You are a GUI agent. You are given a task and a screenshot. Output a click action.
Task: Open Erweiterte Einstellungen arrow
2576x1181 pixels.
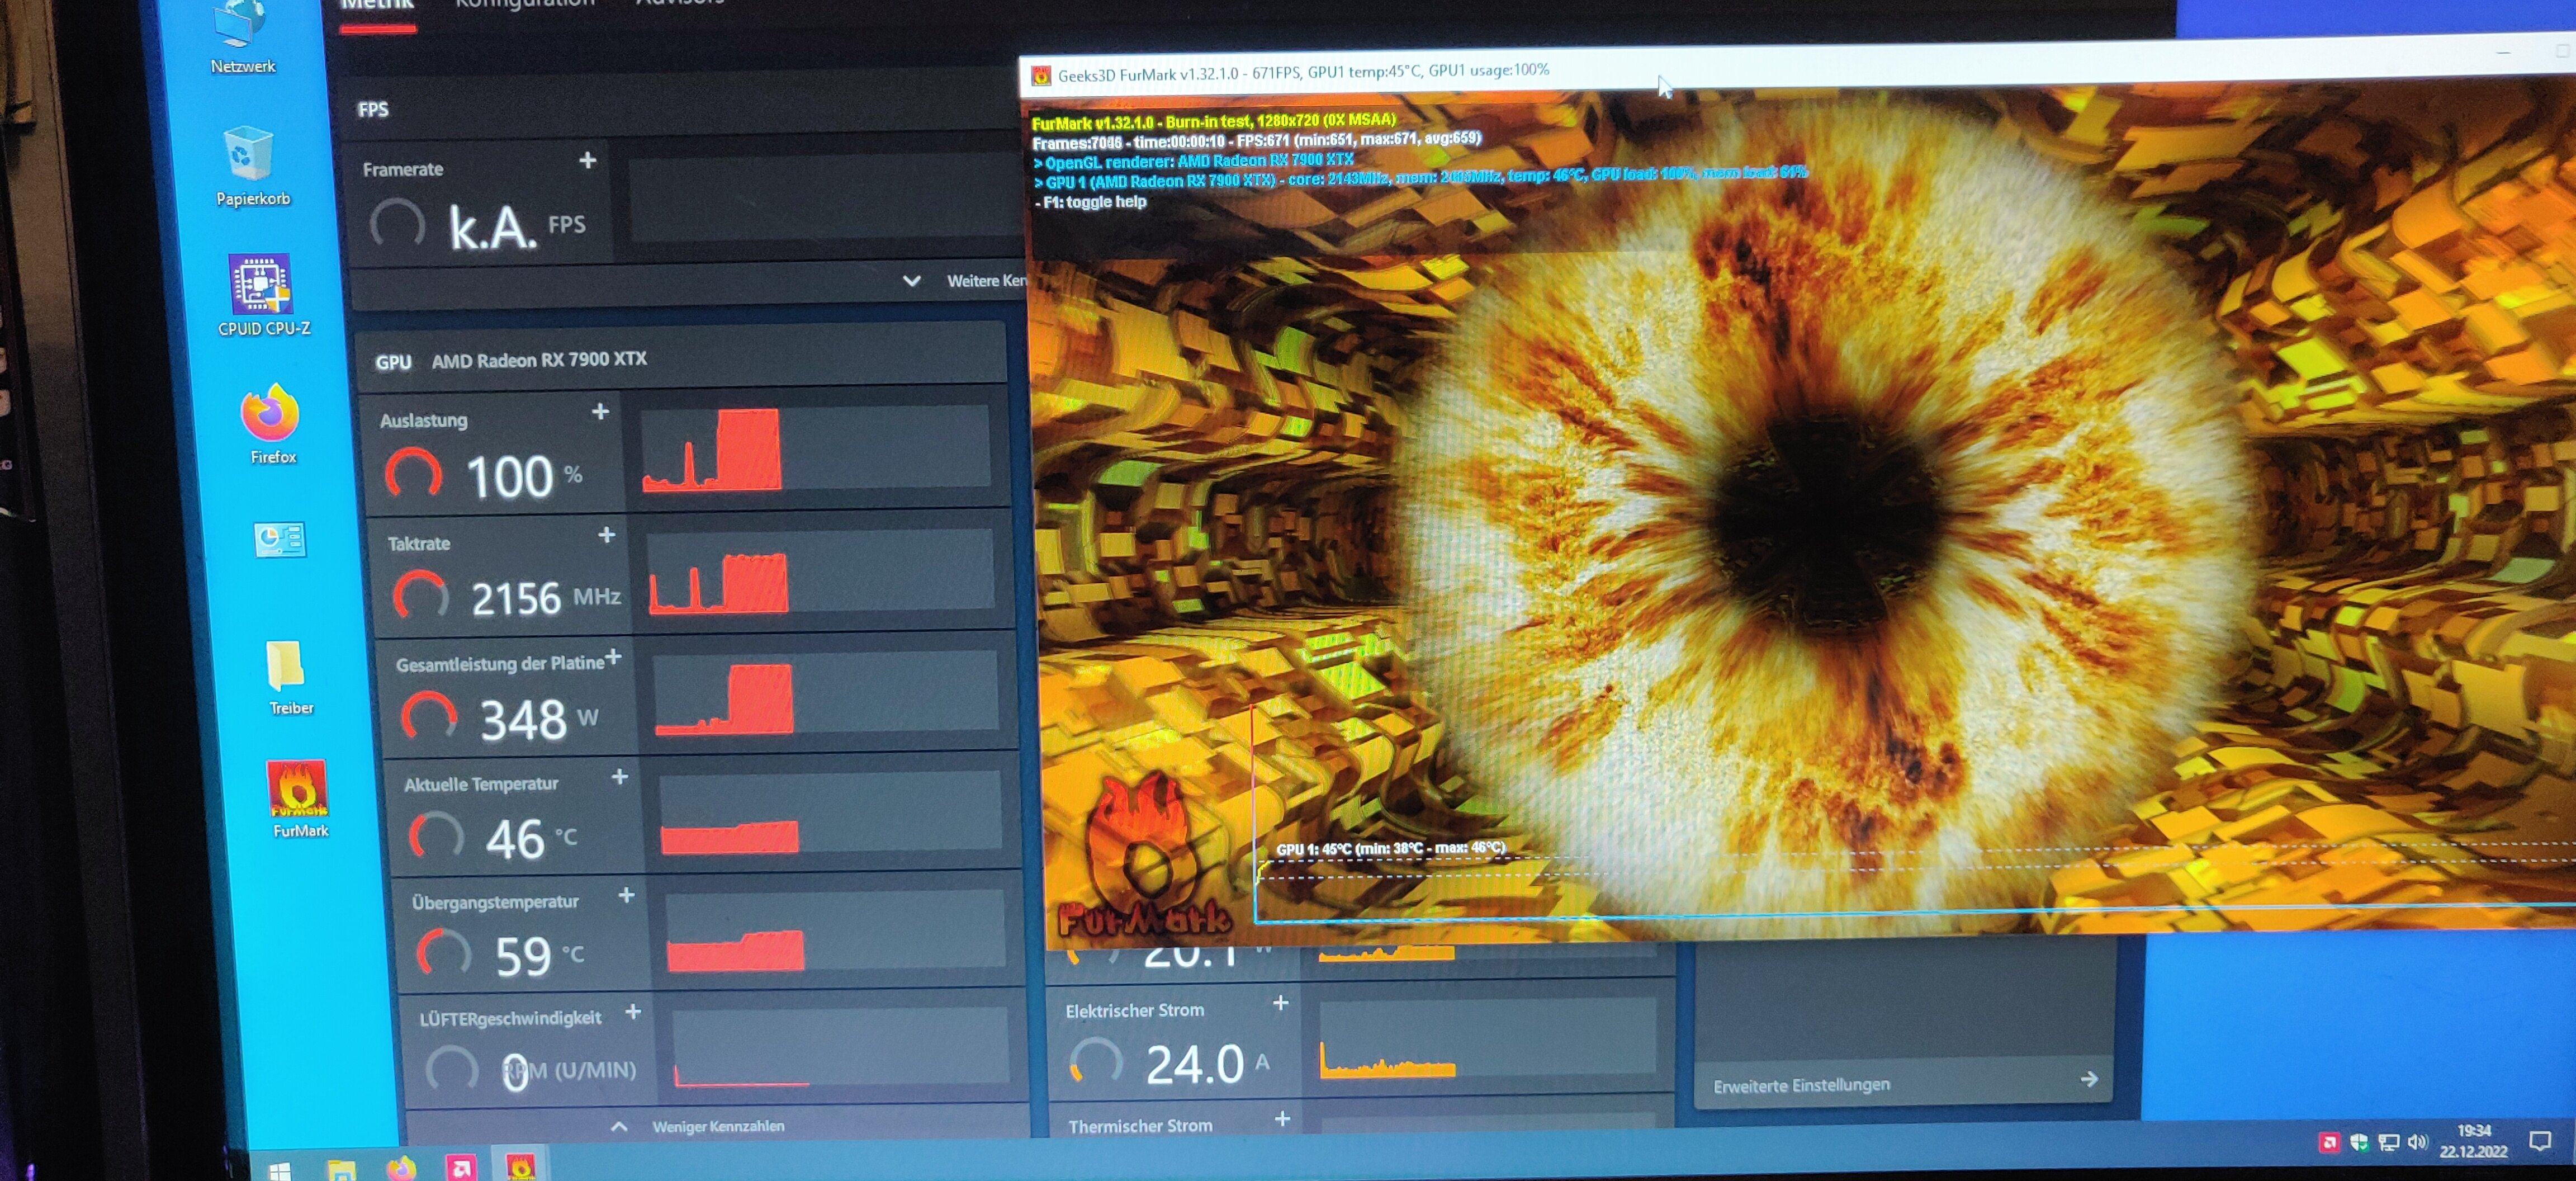(2089, 1079)
